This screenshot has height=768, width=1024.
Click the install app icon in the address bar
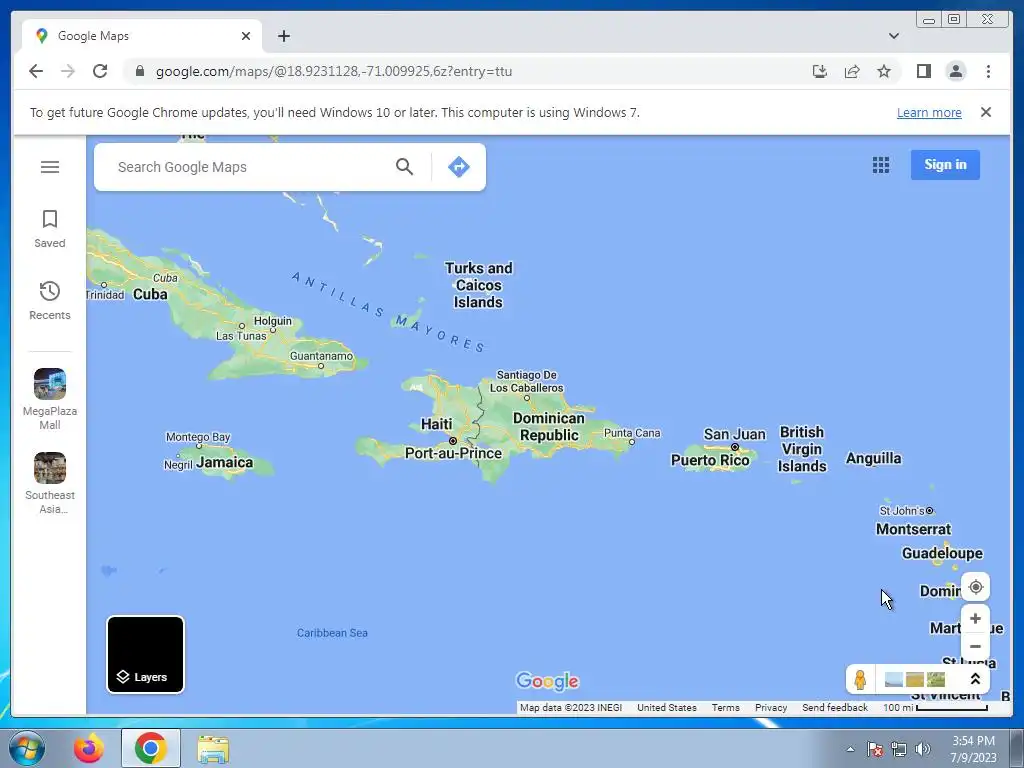pyautogui.click(x=820, y=71)
